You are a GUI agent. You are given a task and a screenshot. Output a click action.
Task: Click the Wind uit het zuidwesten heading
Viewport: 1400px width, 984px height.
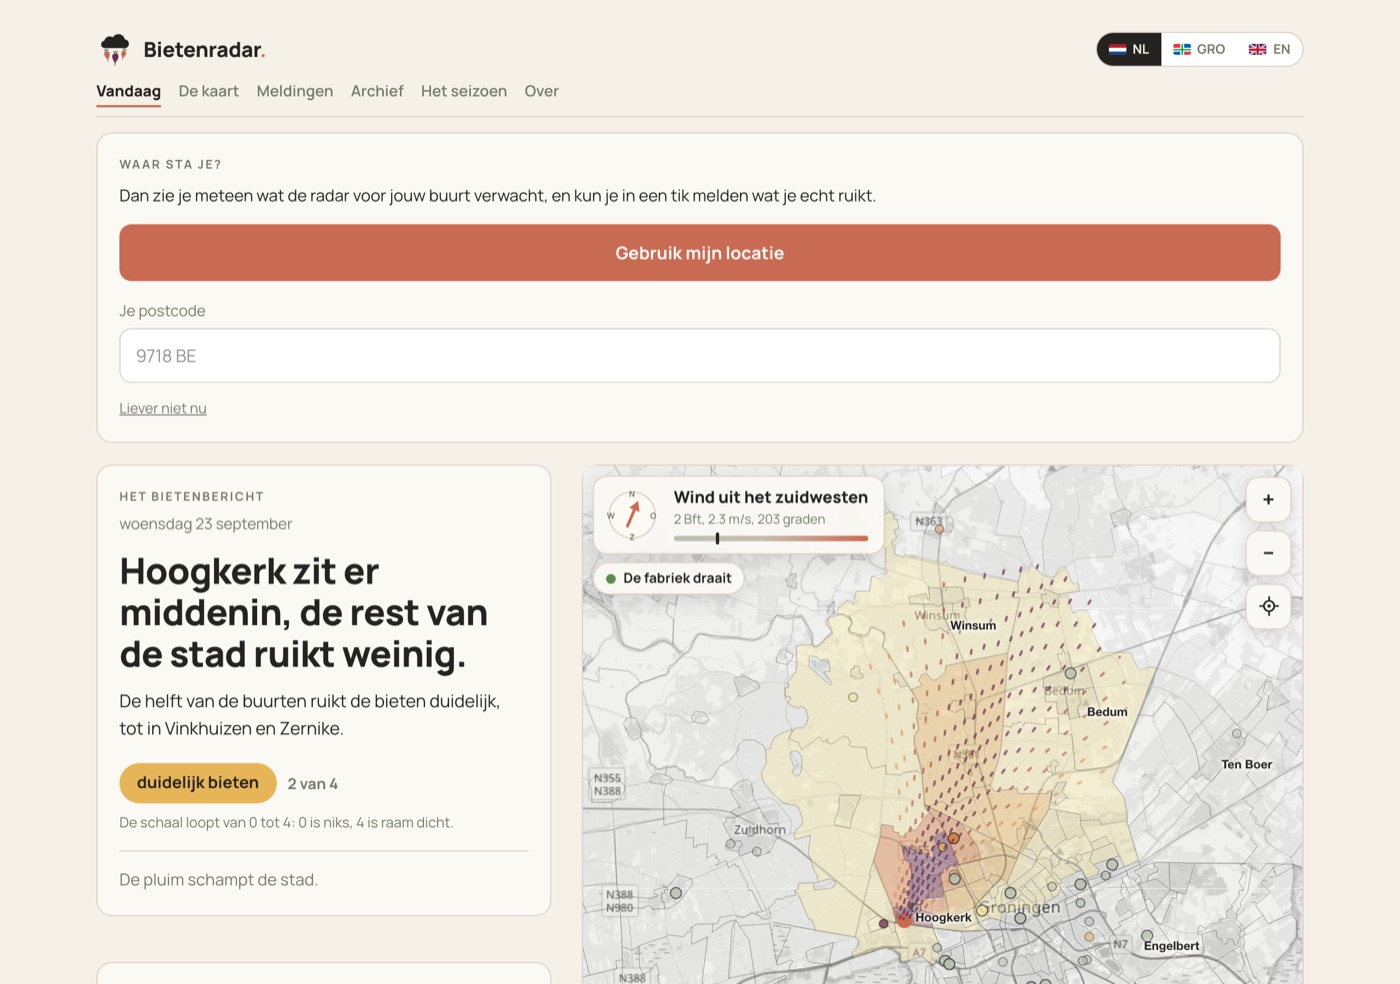point(771,497)
